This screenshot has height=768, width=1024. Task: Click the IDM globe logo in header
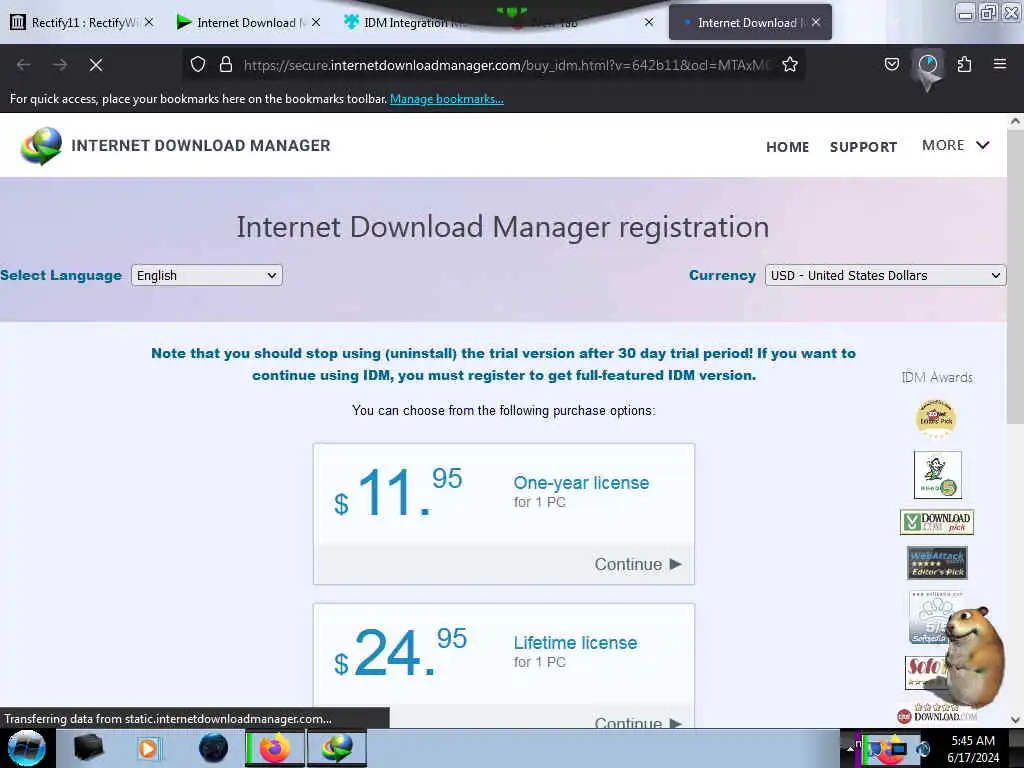coord(41,146)
